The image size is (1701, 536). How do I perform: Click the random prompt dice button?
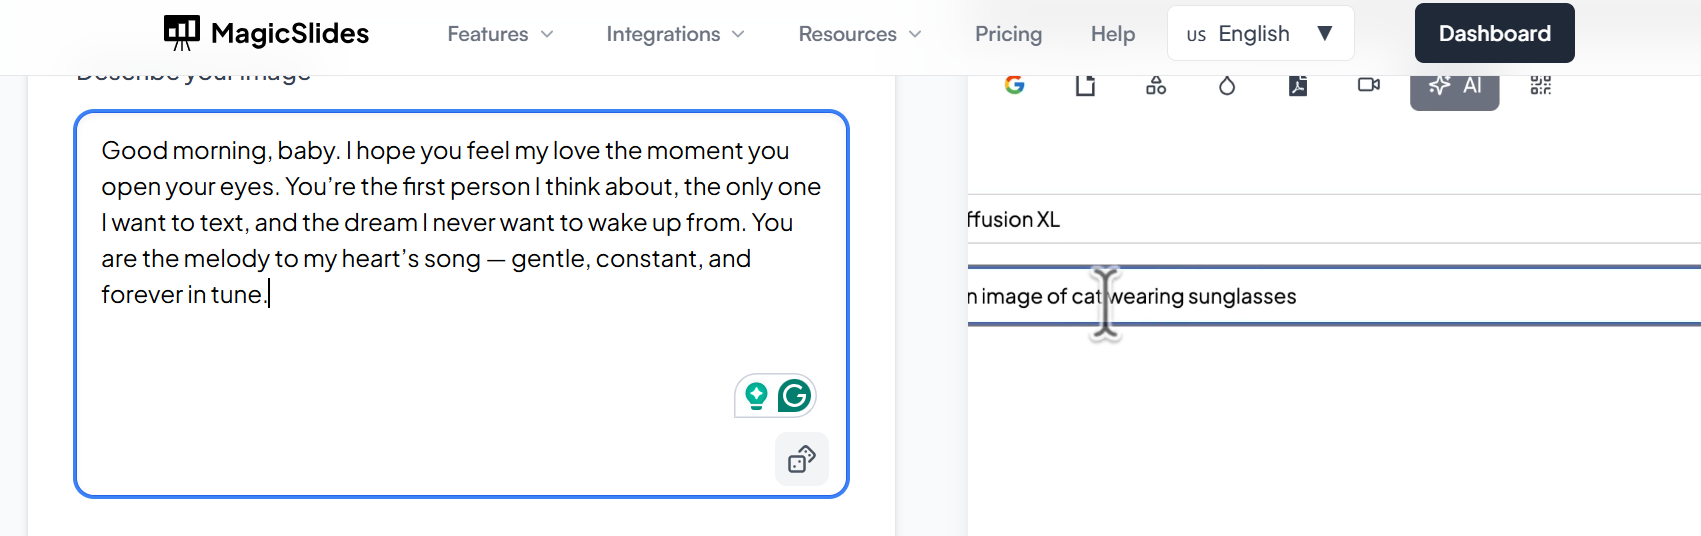[802, 459]
